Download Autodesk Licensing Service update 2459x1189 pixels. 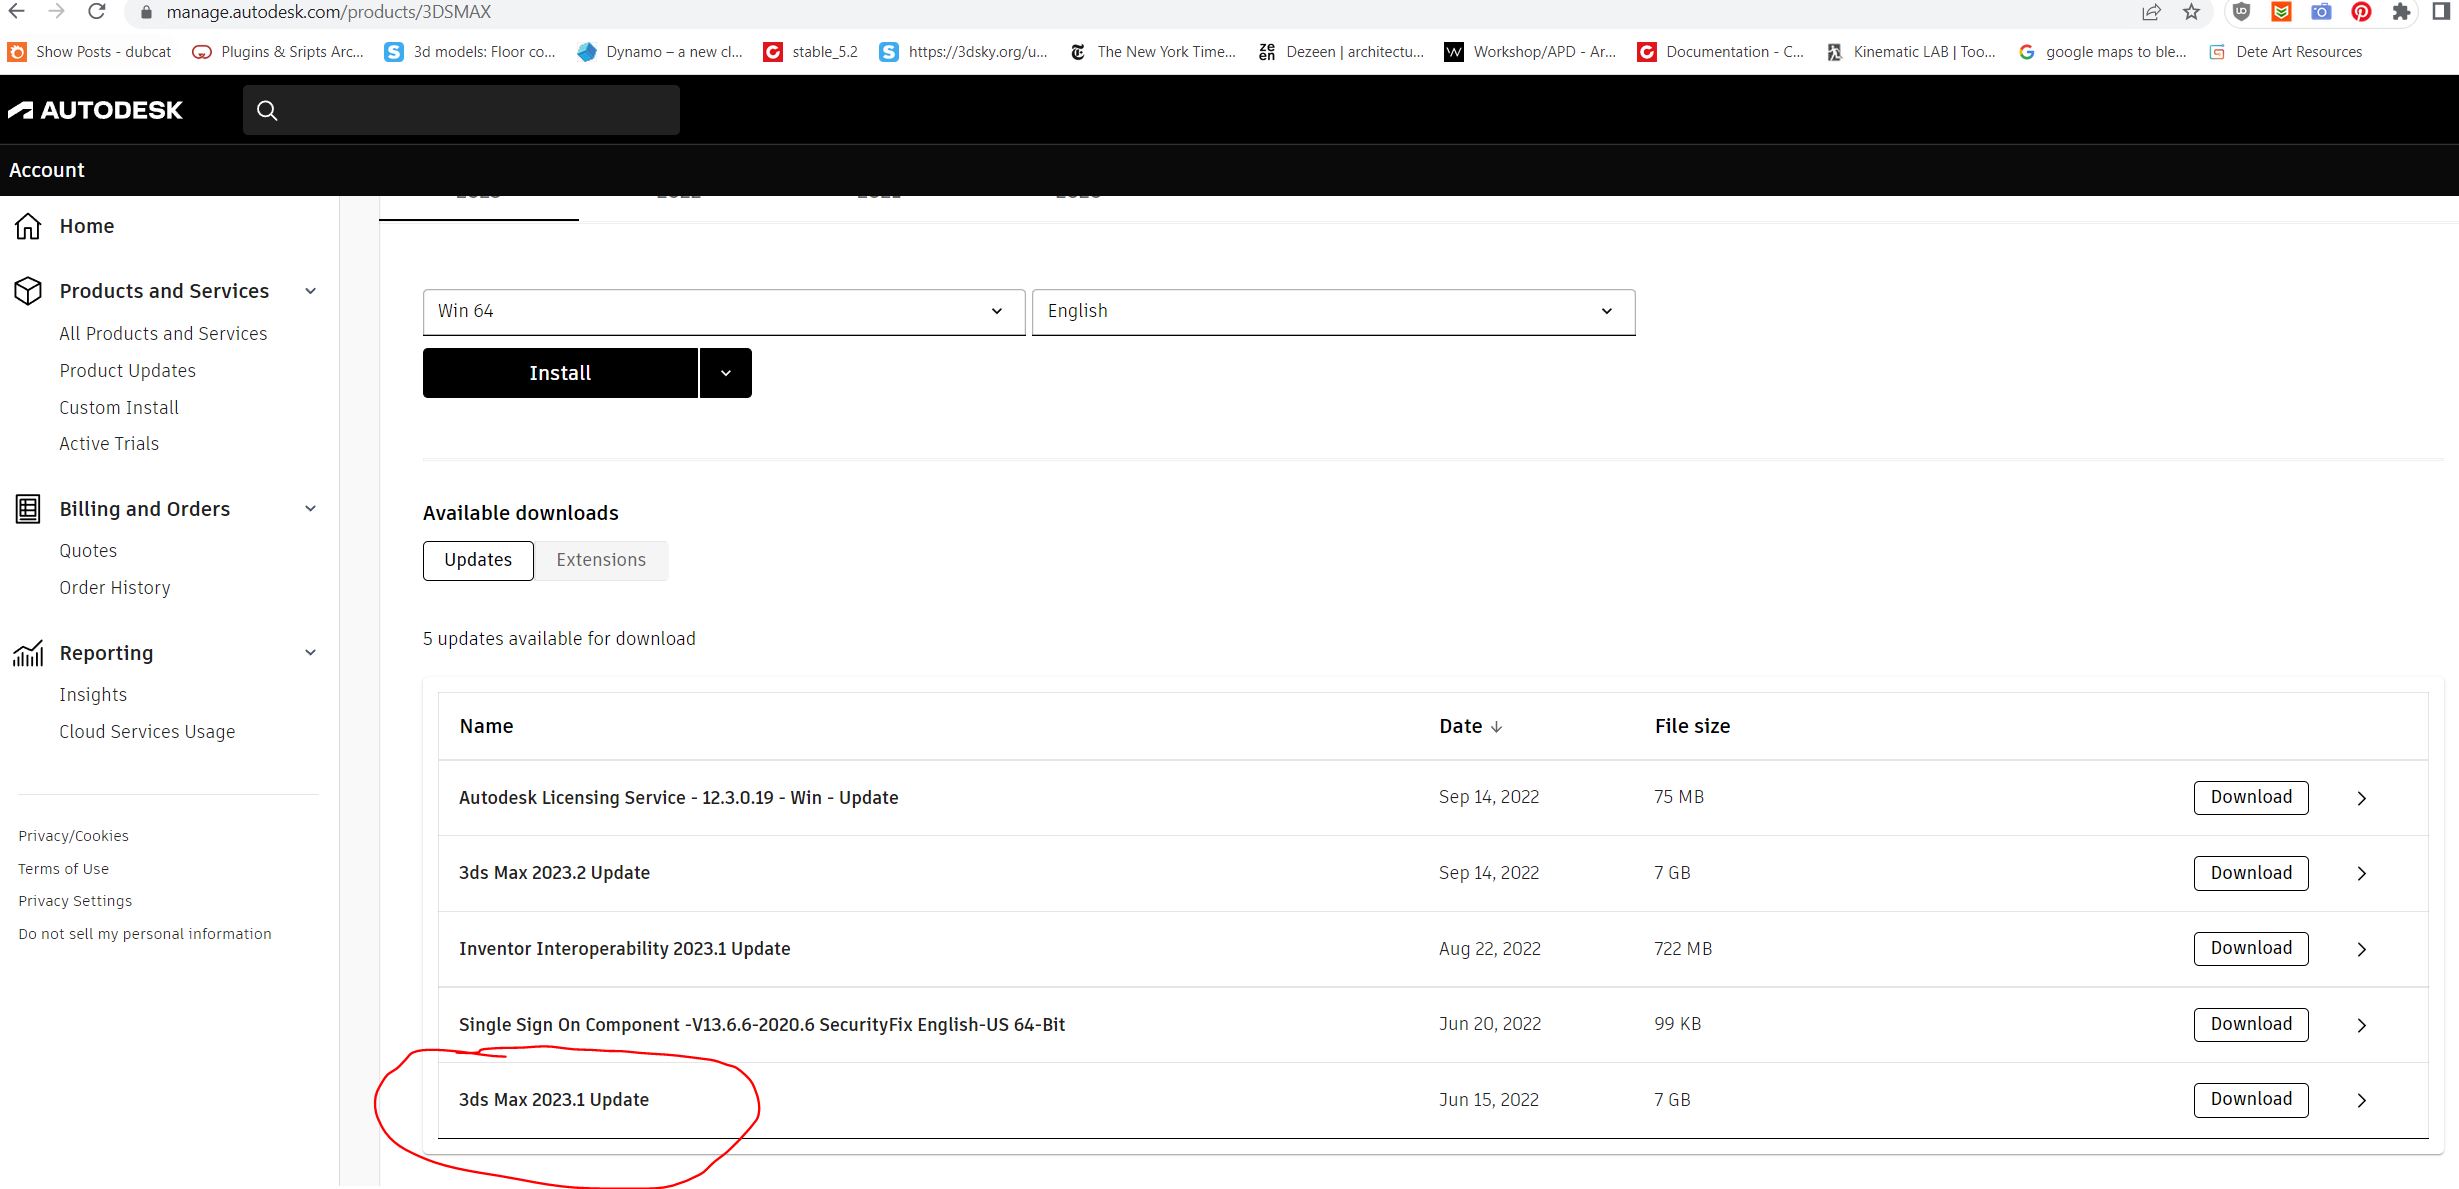click(2251, 798)
